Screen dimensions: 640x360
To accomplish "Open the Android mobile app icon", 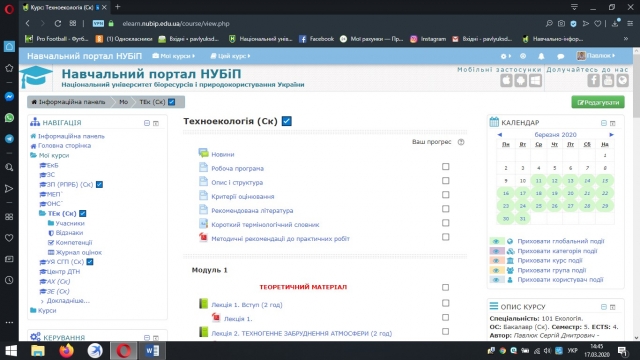I will click(521, 80).
